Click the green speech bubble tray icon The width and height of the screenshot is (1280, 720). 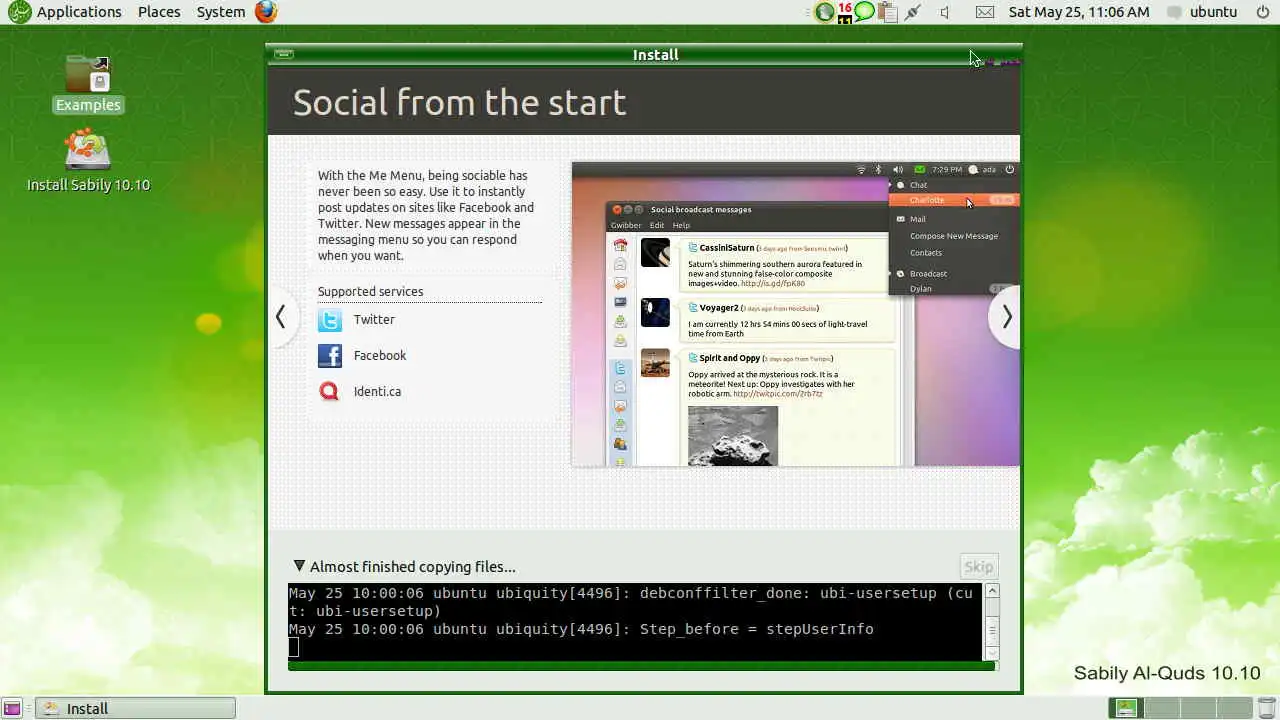pyautogui.click(x=865, y=12)
